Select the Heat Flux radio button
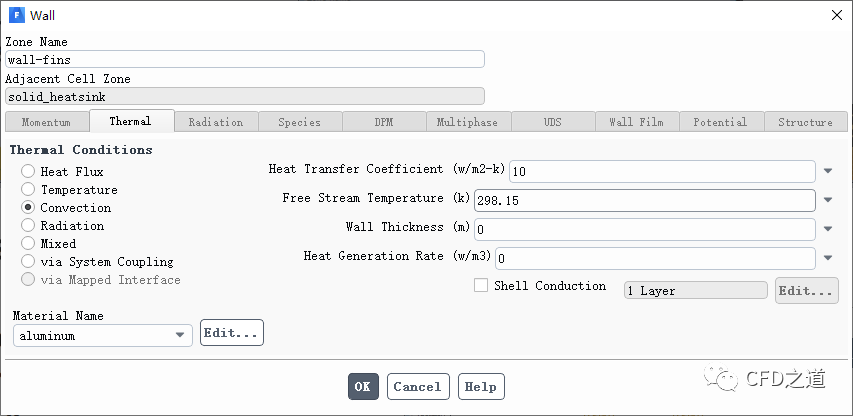The height and width of the screenshot is (416, 853). (29, 172)
